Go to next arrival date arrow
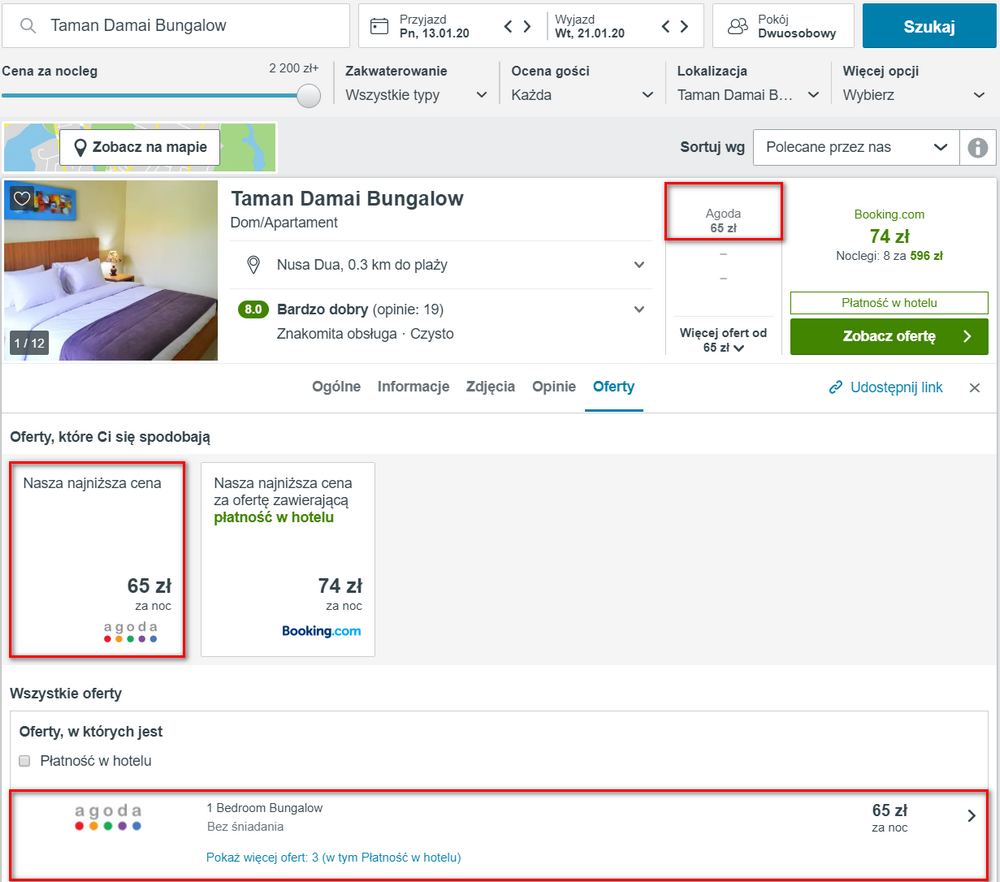The height and width of the screenshot is (882, 1000). coord(527,26)
